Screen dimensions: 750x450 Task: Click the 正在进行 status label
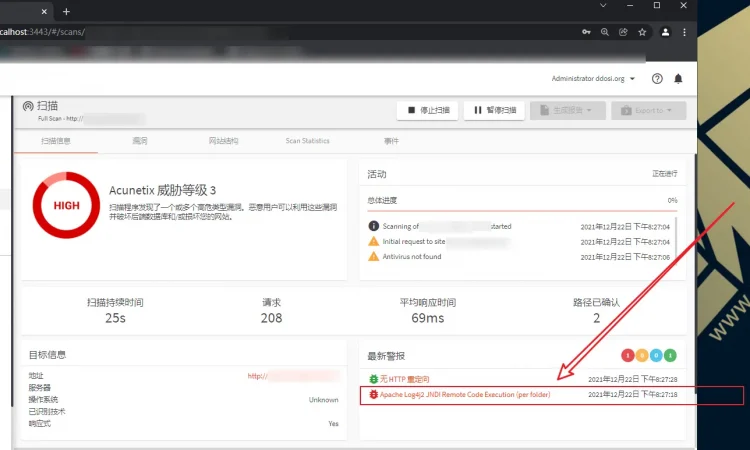[665, 174]
